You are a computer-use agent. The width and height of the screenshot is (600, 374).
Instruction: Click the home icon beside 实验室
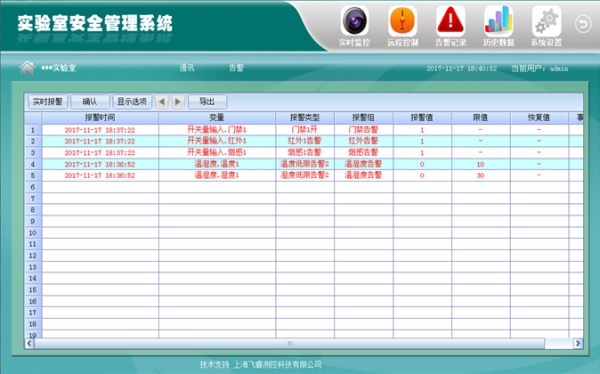(27, 68)
